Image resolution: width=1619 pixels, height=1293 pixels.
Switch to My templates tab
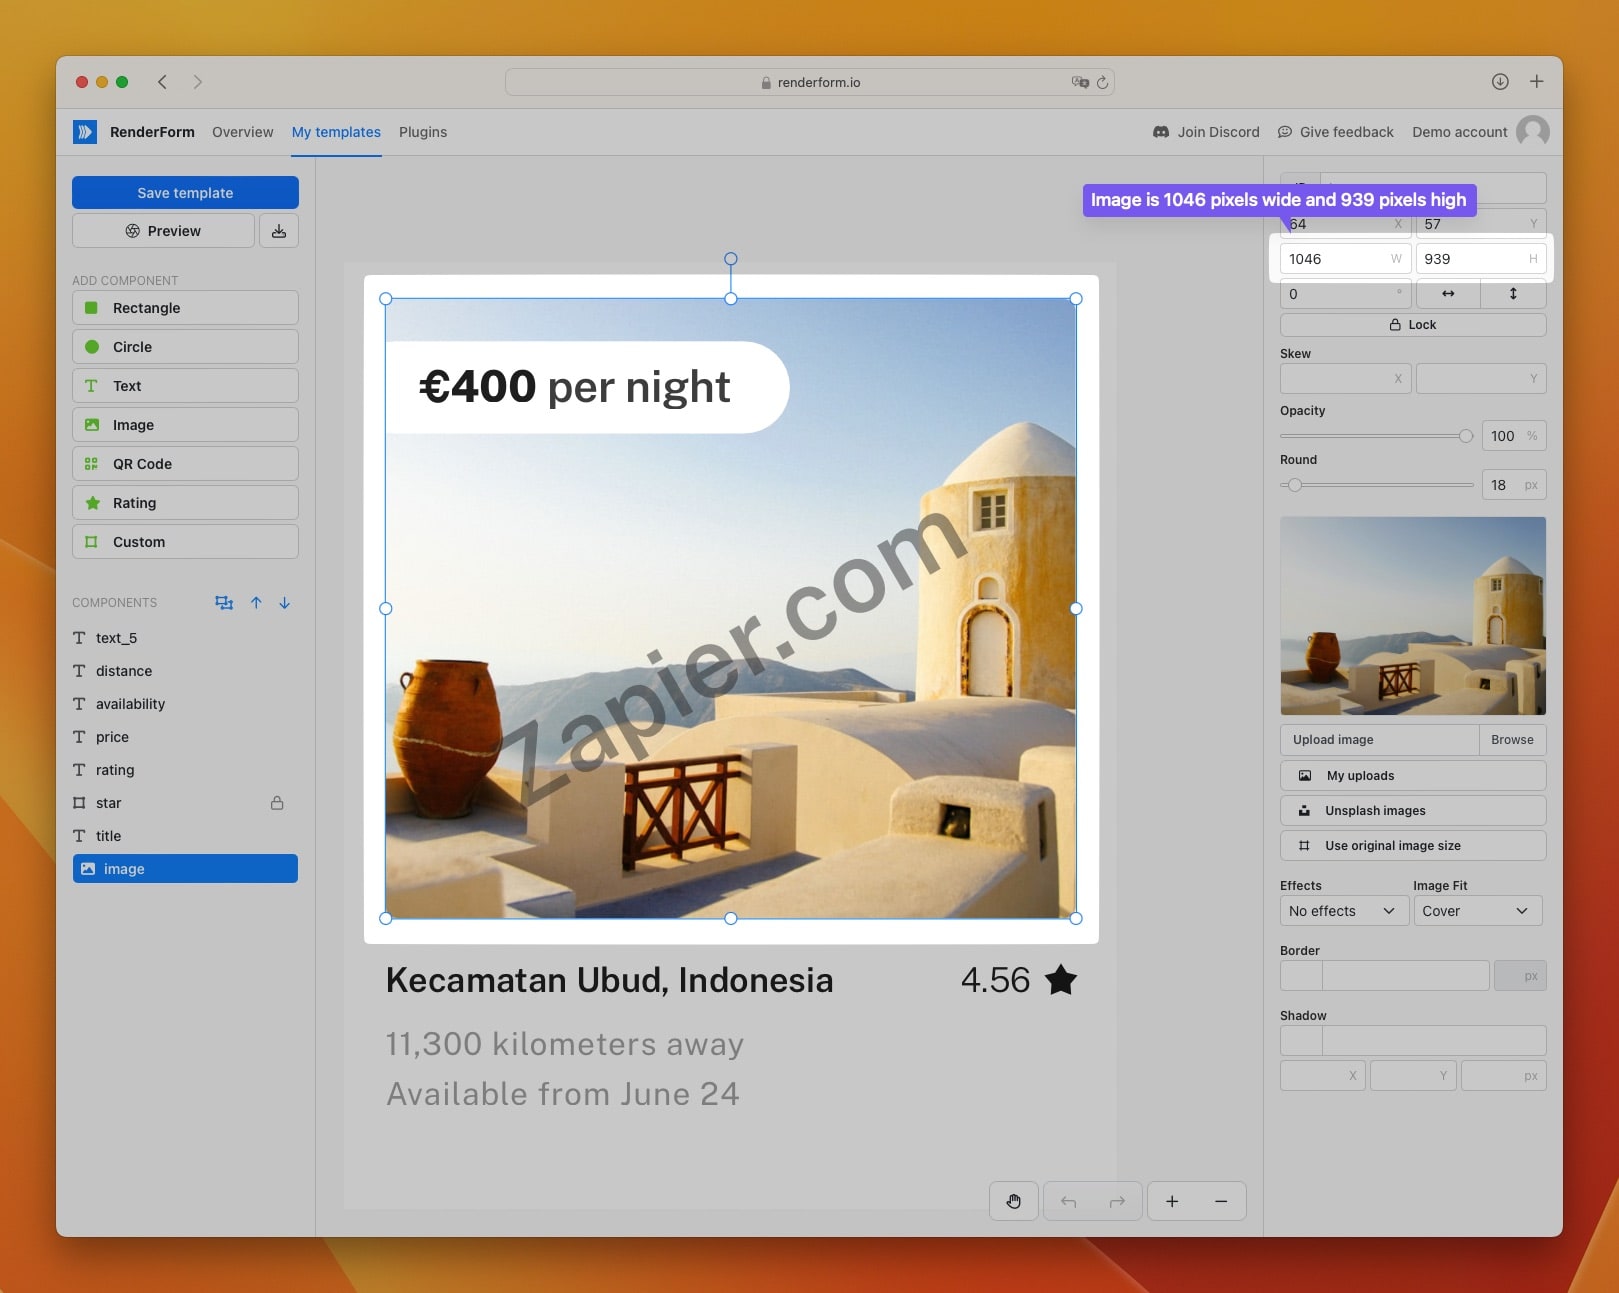coord(336,132)
